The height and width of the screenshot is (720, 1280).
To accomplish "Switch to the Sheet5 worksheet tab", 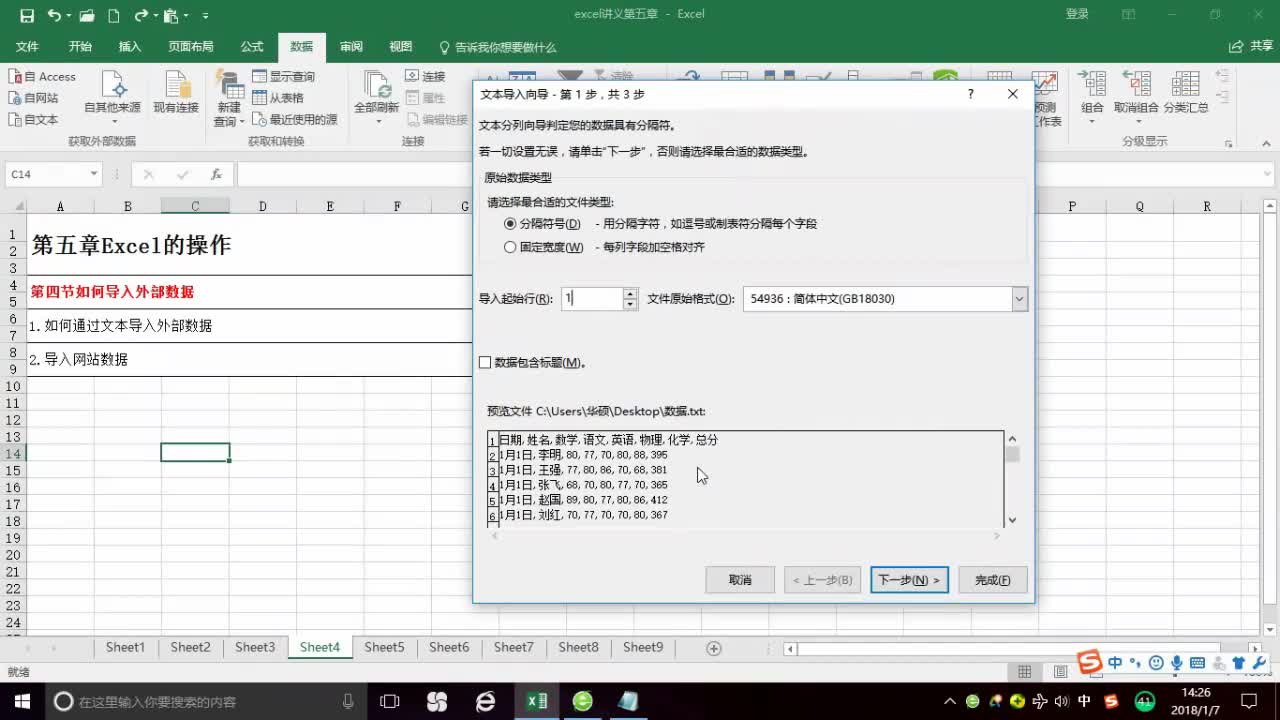I will tap(384, 647).
